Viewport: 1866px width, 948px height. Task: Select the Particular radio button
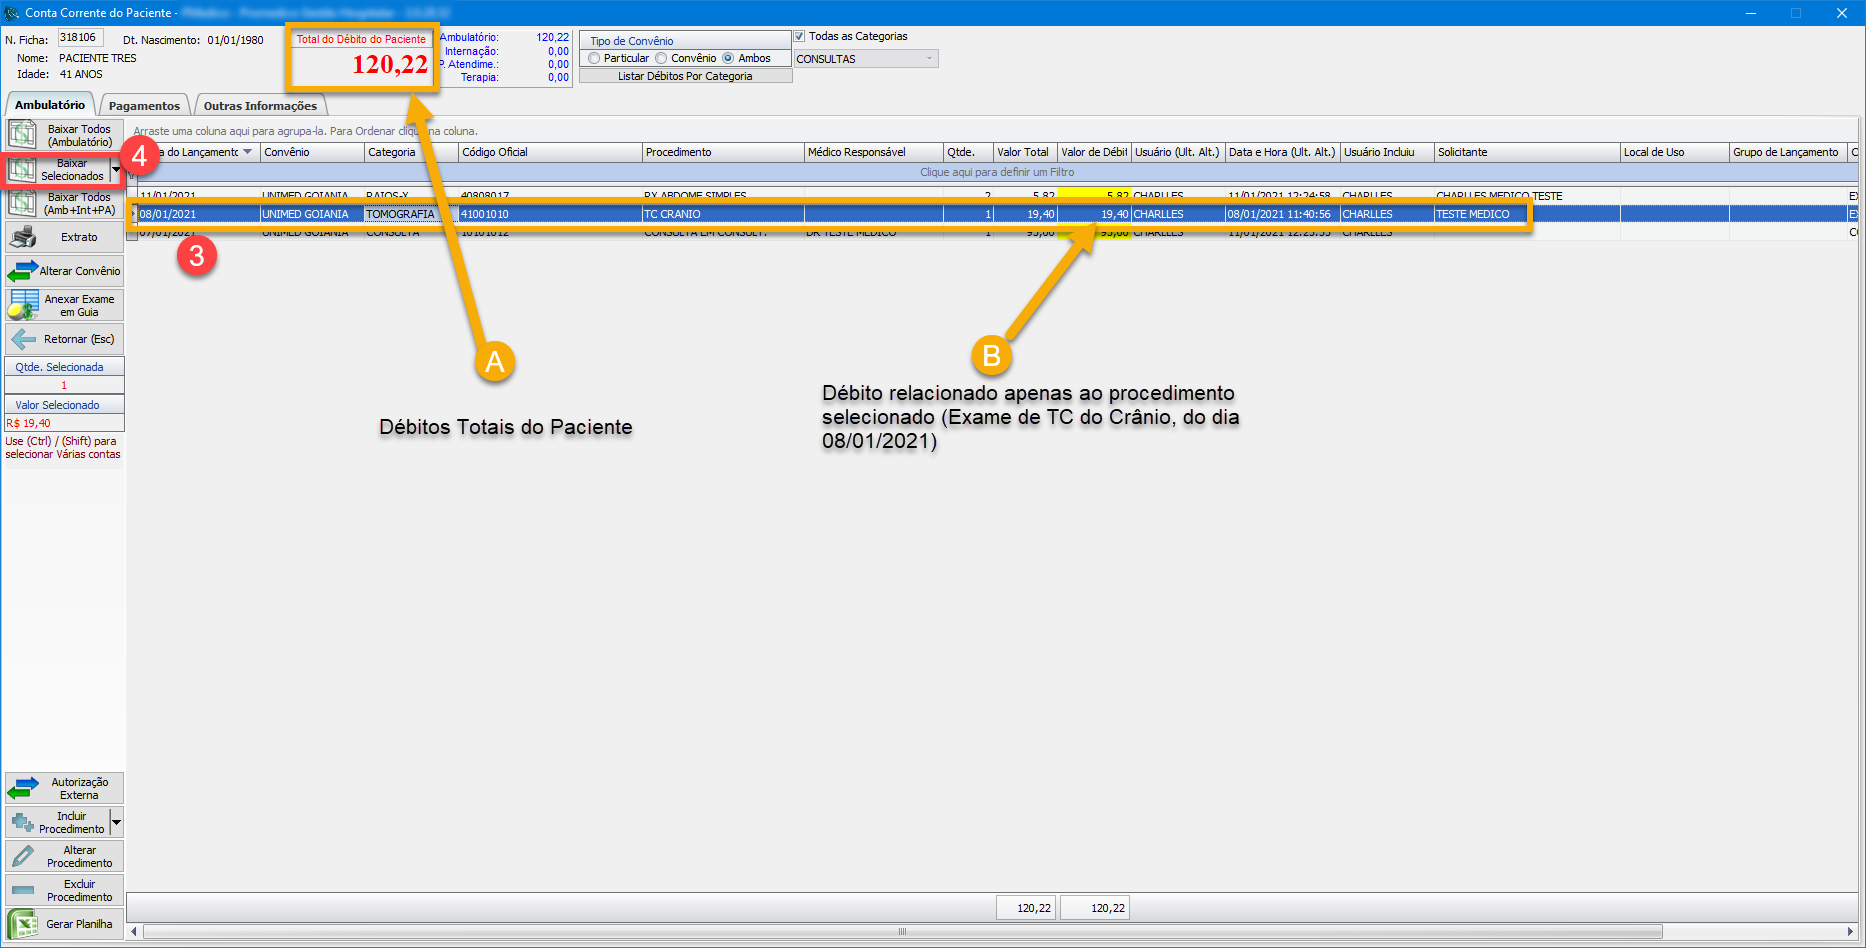(595, 58)
